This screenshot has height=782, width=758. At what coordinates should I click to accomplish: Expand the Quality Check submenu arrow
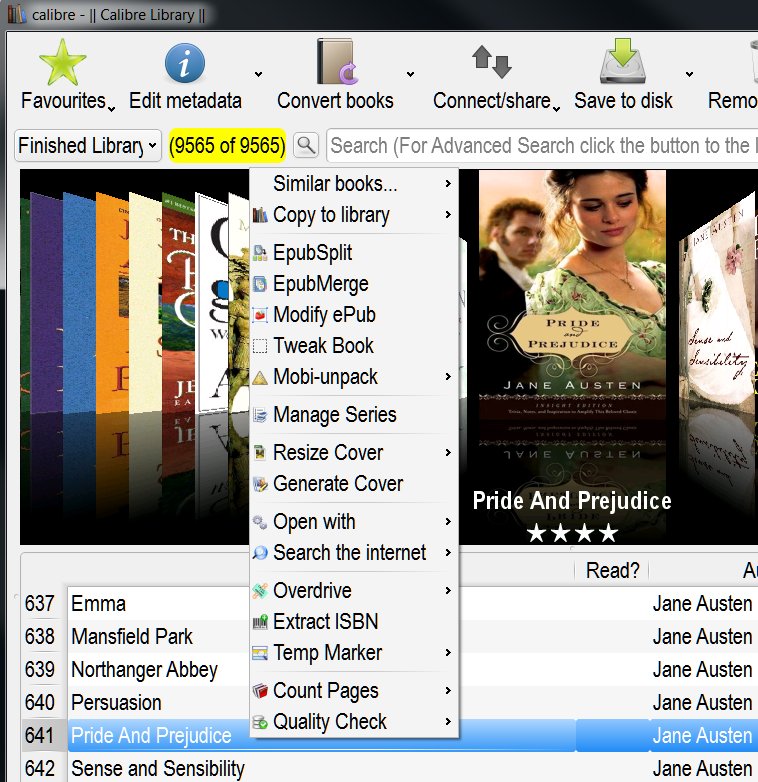(448, 722)
